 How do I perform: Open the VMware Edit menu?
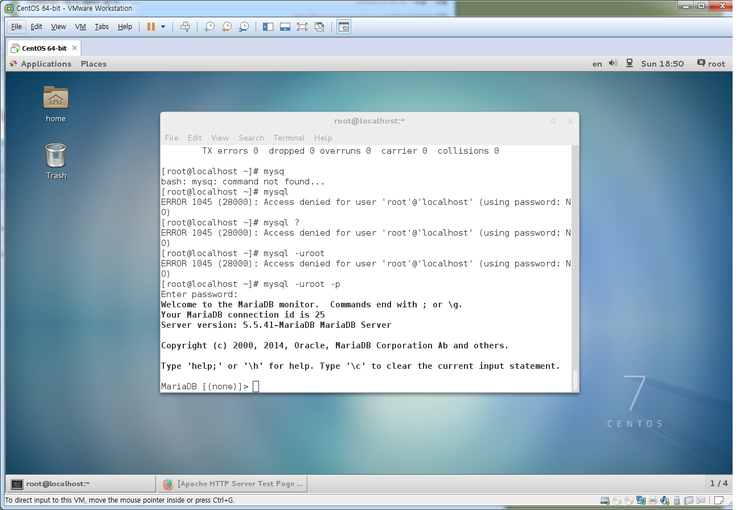tap(36, 27)
